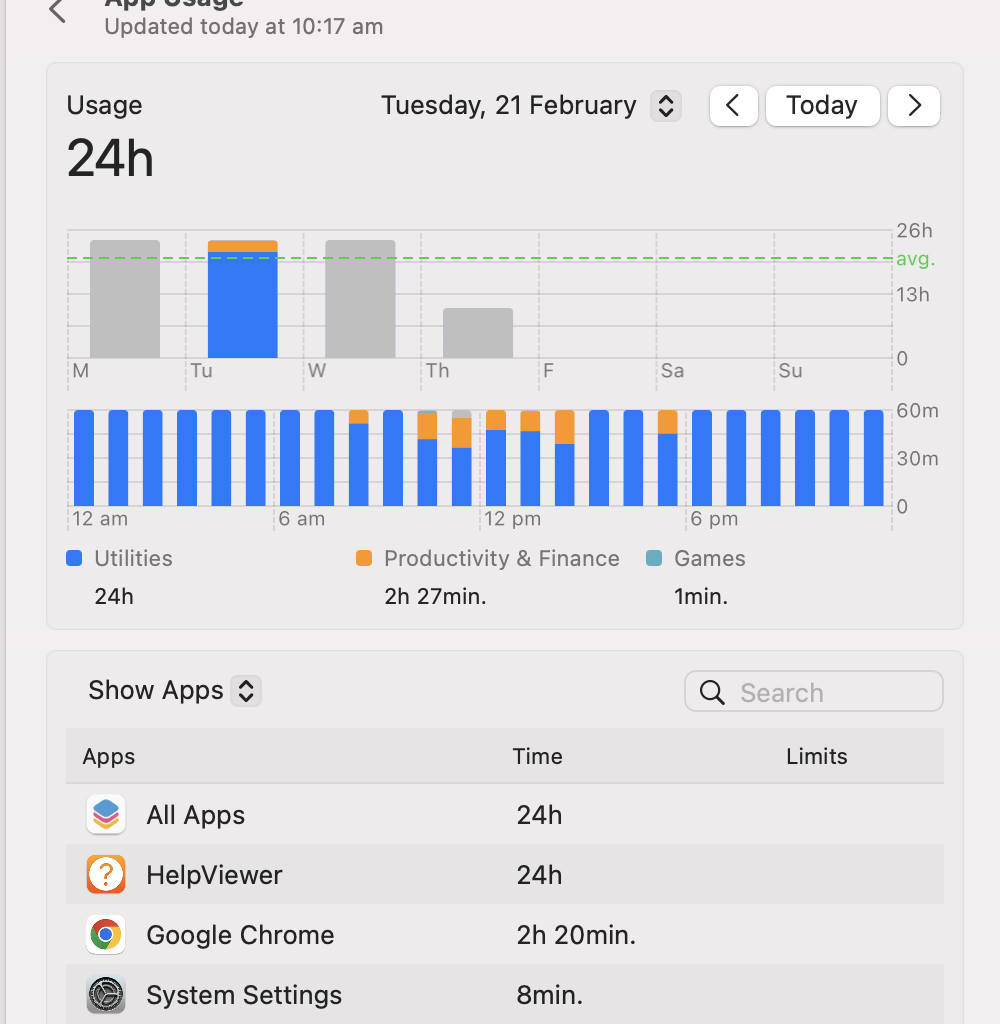Click the next day chevron arrow

[913, 105]
